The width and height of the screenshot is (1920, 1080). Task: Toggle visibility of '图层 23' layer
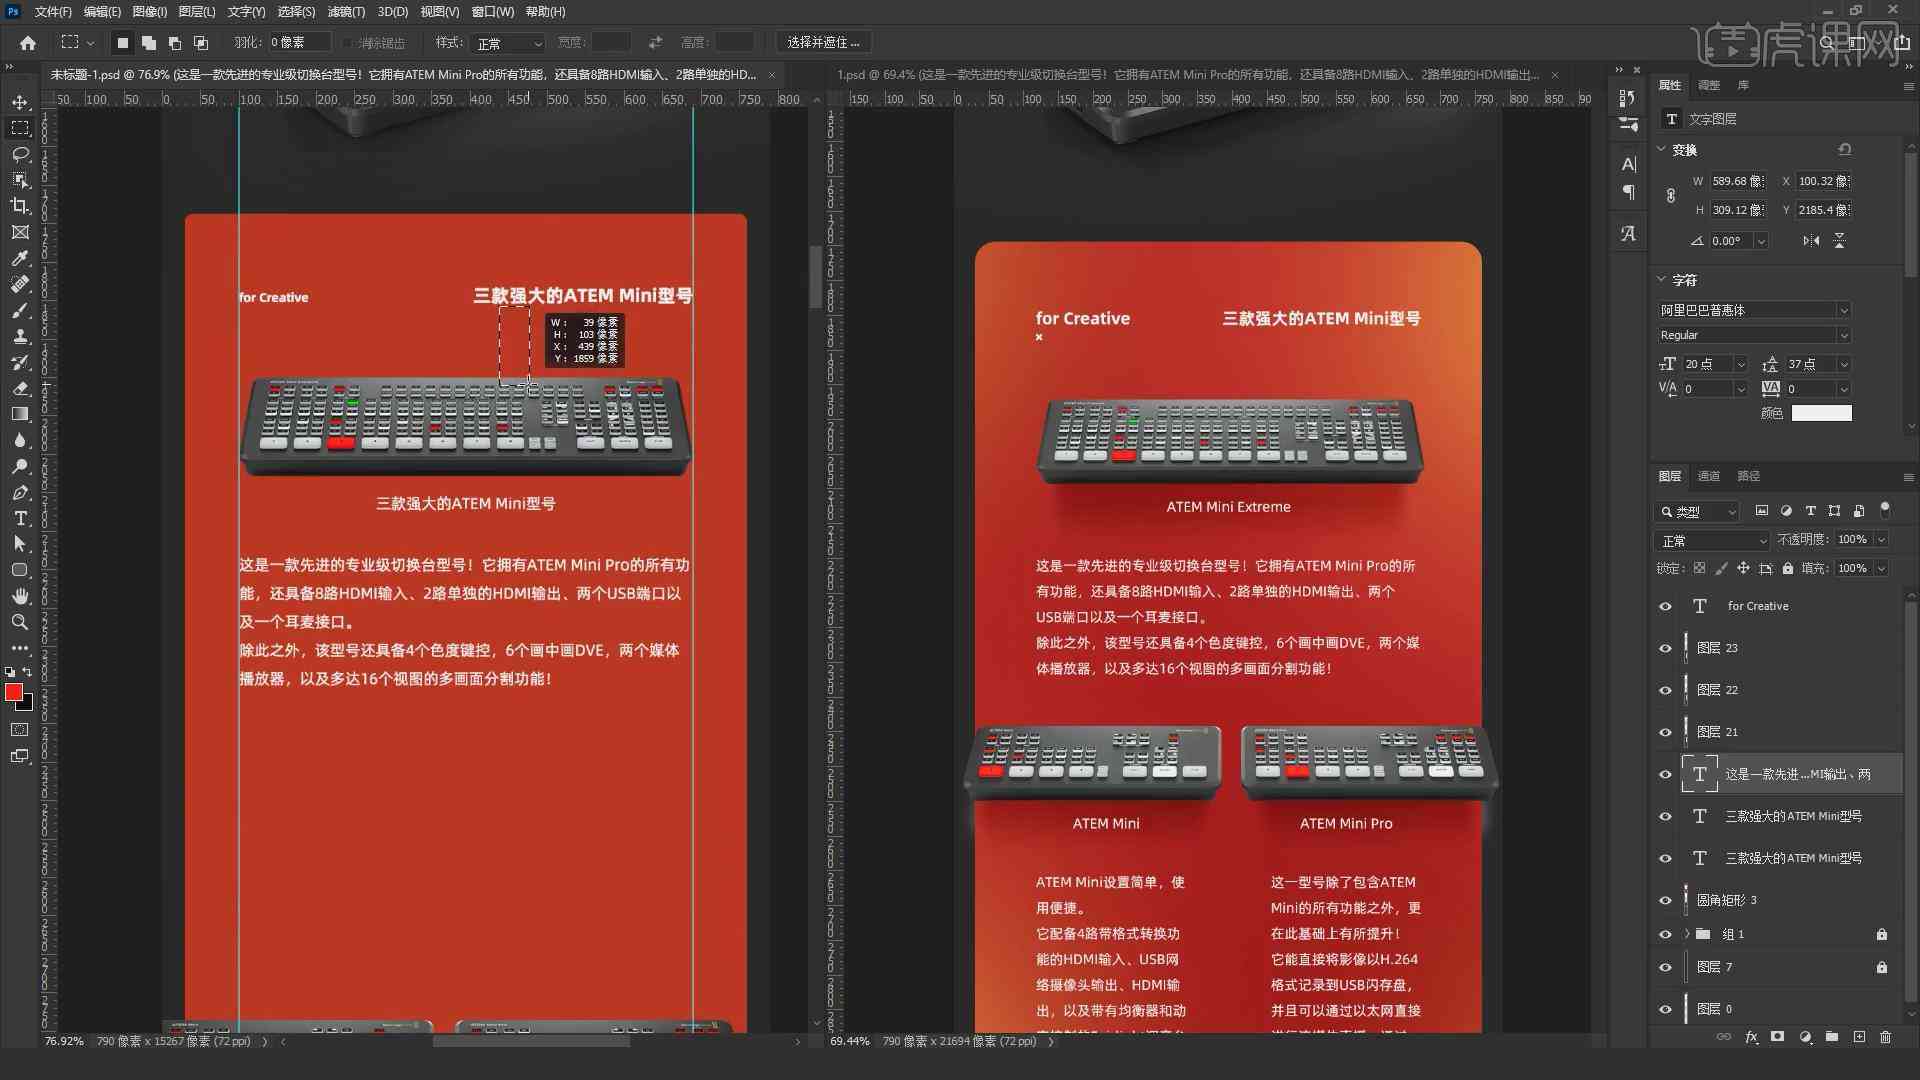[1665, 647]
